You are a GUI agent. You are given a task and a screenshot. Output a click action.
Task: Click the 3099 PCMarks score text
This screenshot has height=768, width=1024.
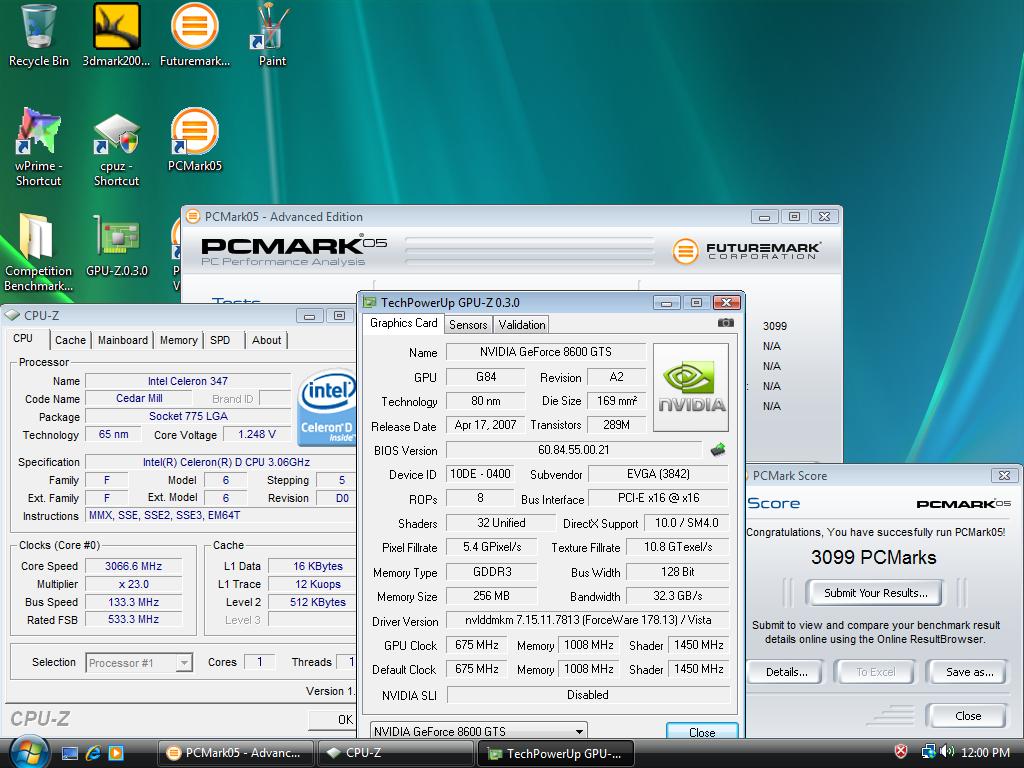873,557
